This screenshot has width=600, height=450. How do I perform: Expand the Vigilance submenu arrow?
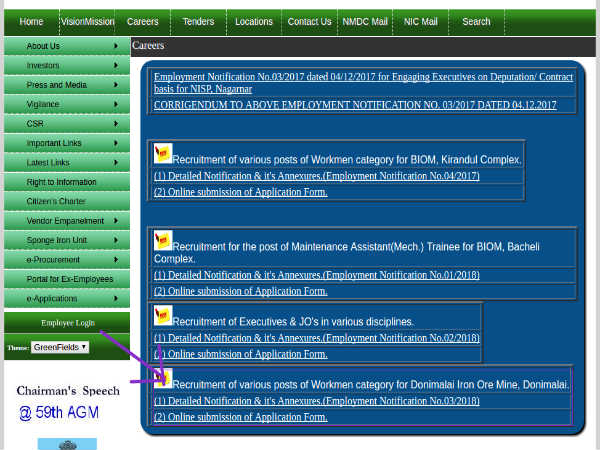116,104
